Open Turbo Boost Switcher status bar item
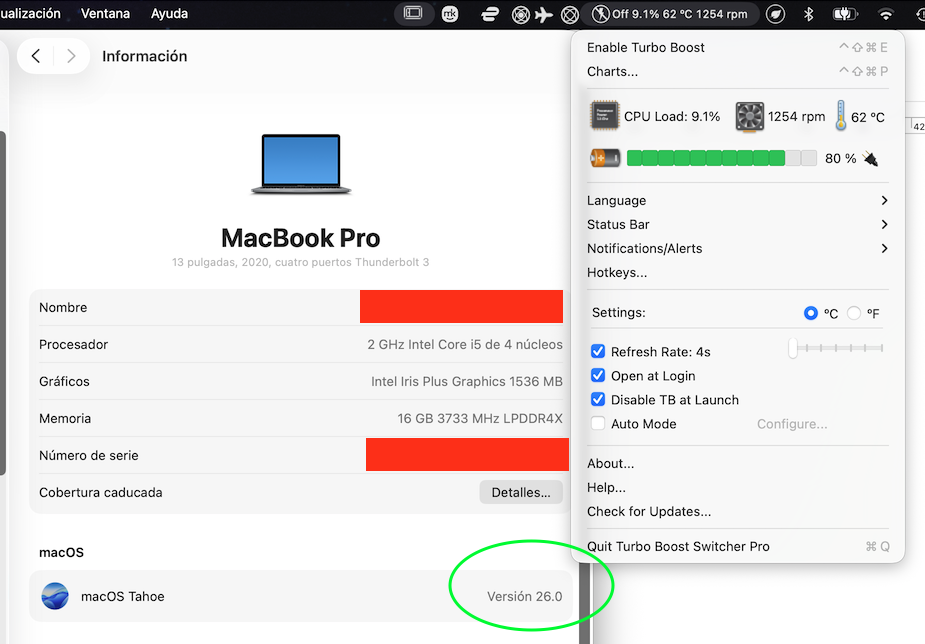The width and height of the screenshot is (925, 644). [670, 14]
